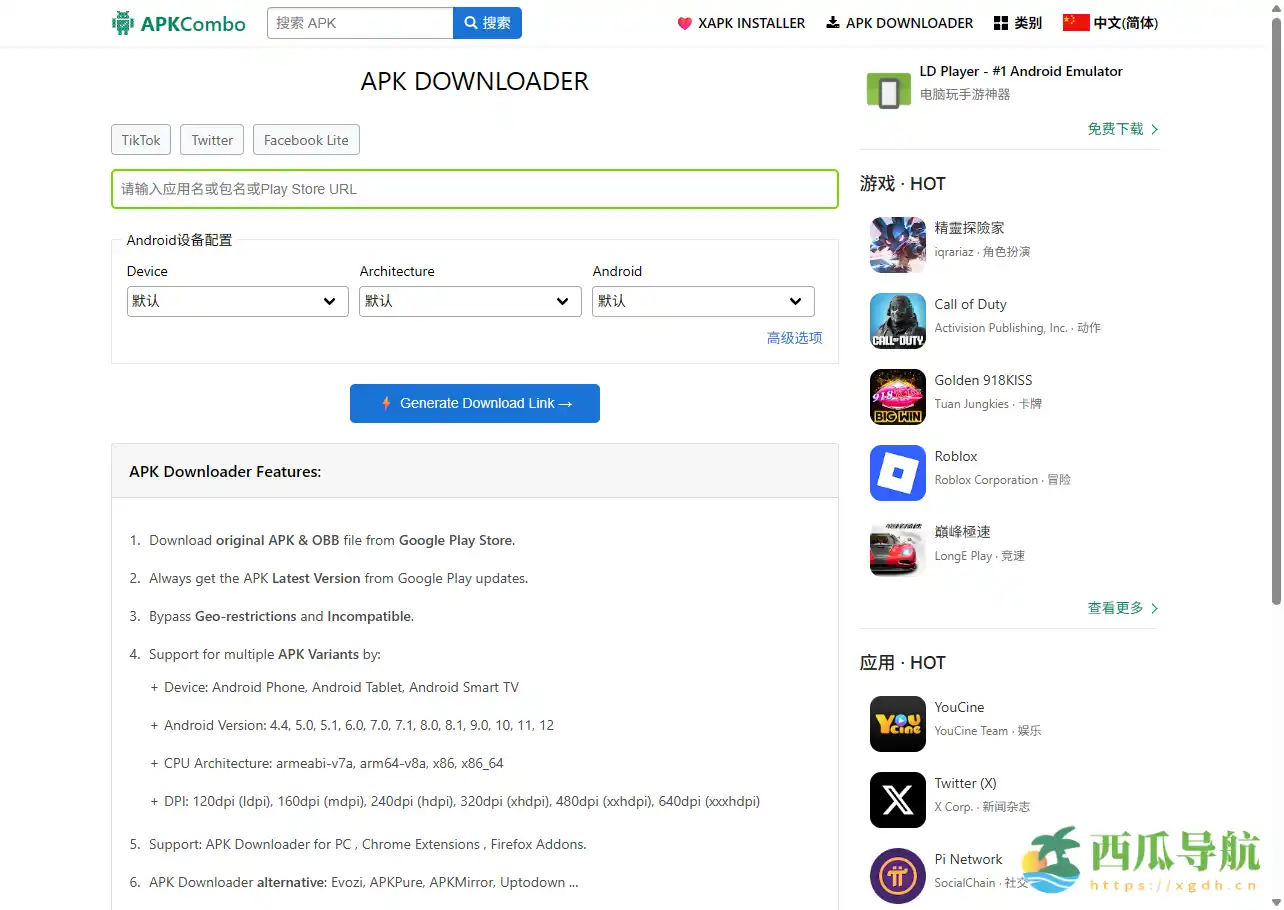
Task: Open the YouCine app icon
Action: [897, 724]
